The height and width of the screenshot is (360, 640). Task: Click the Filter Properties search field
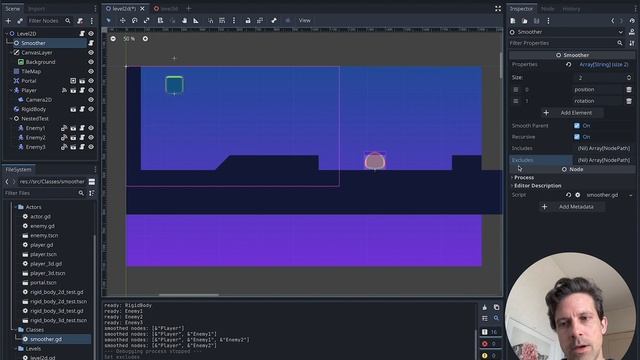tap(567, 43)
